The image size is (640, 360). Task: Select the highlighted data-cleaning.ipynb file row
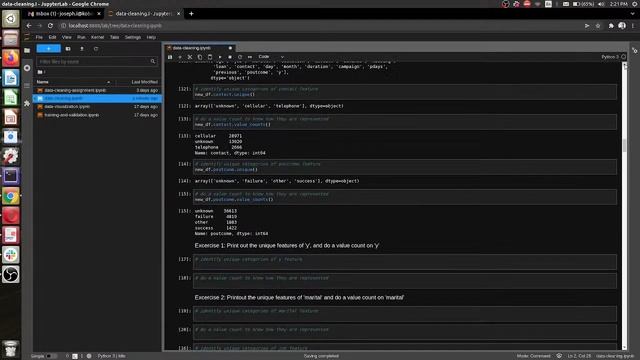pos(97,98)
